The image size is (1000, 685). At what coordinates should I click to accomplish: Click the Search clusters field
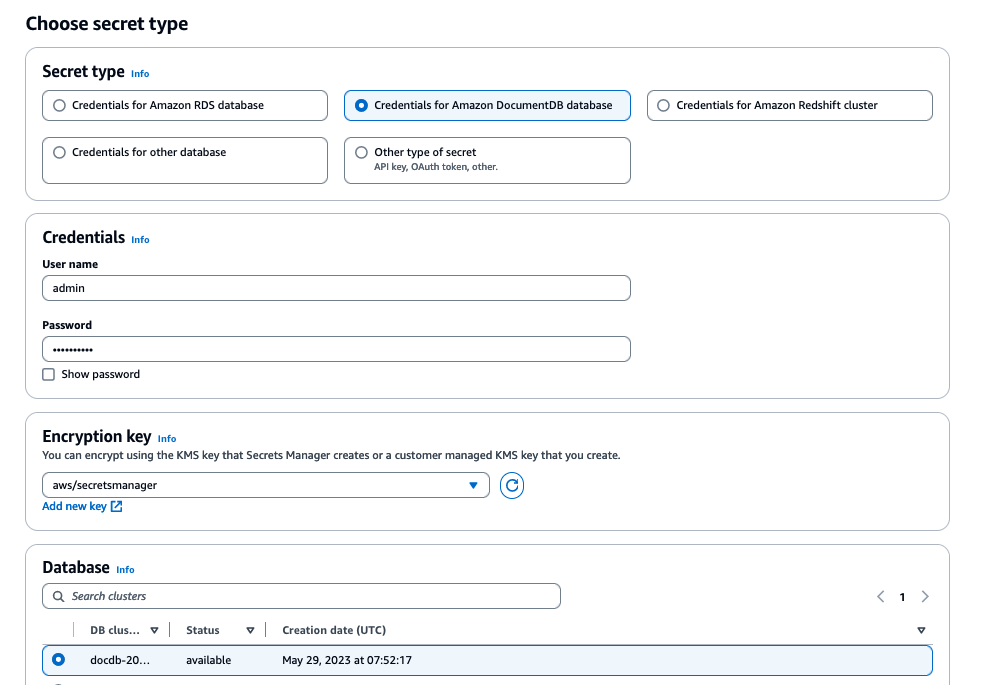click(x=301, y=596)
